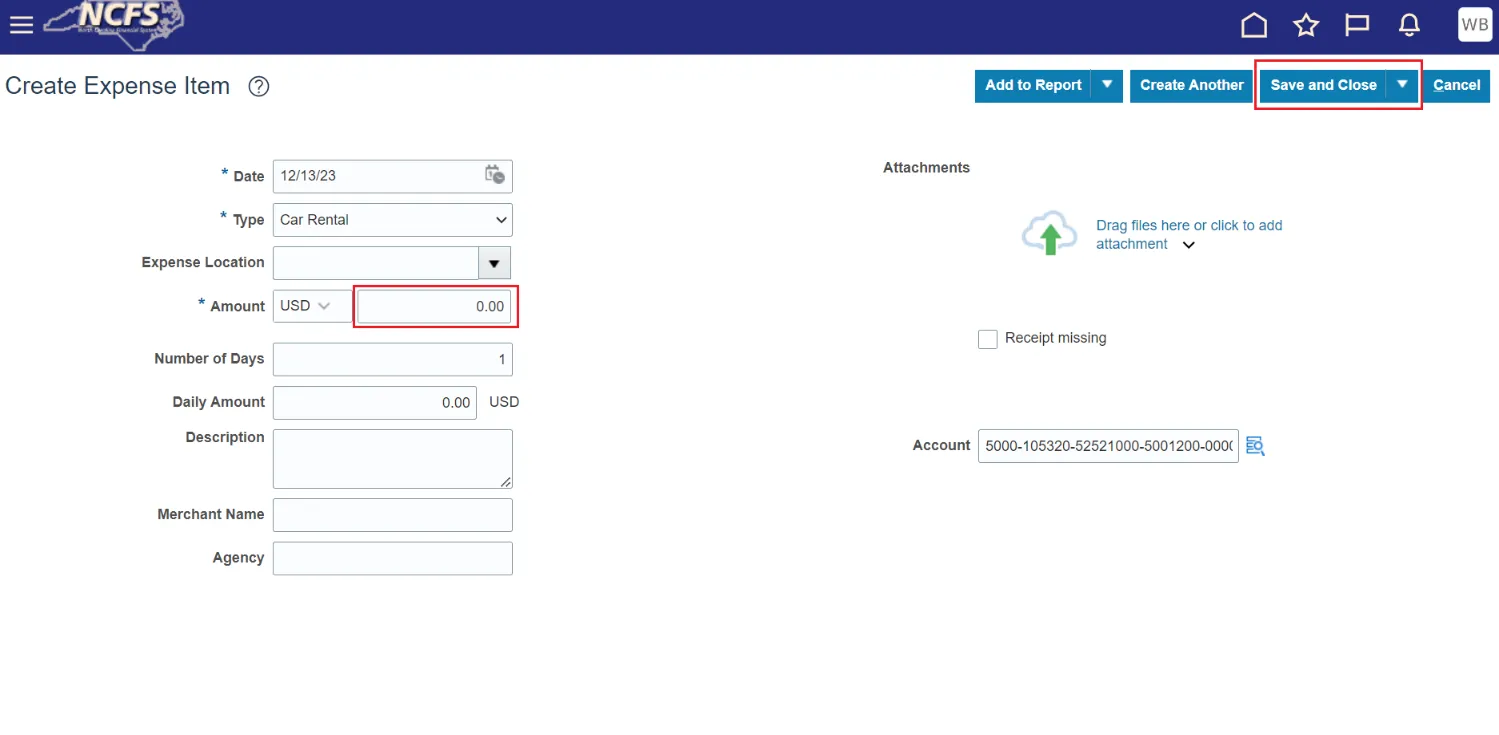This screenshot has width=1499, height=735.
Task: Check the Receipt missing checkbox
Action: click(x=988, y=339)
